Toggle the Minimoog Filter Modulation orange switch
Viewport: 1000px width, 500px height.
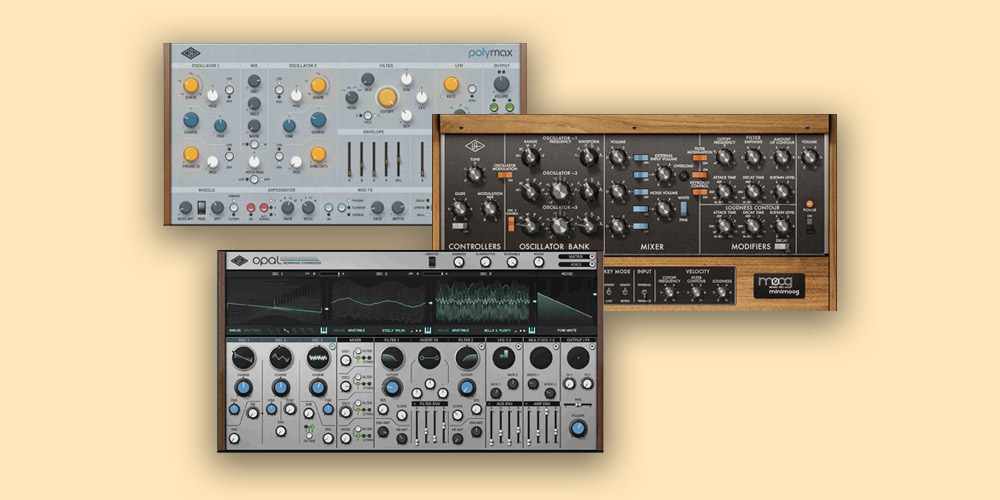point(700,158)
